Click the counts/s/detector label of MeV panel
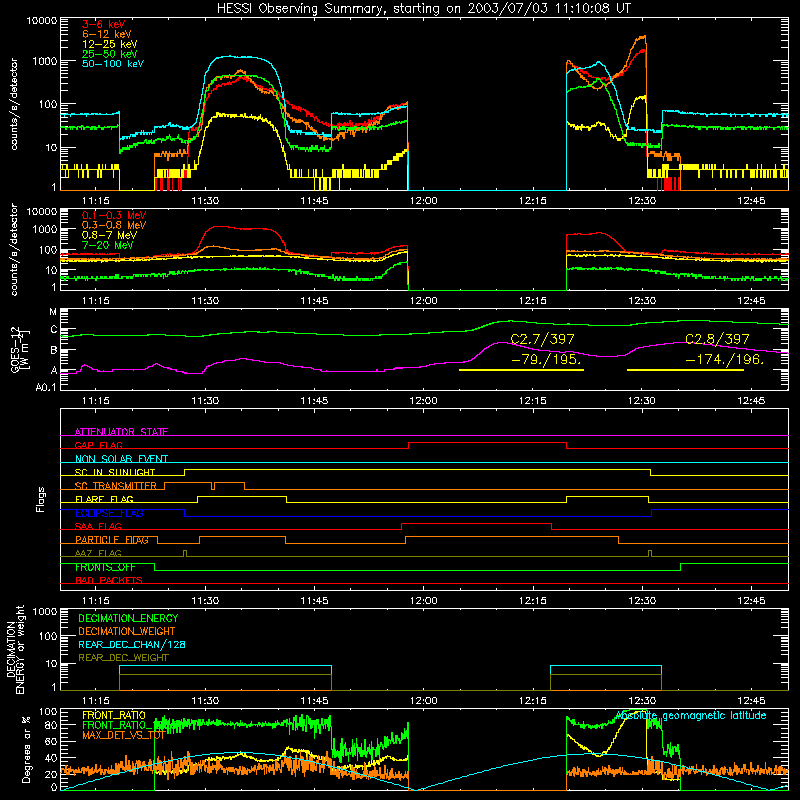 [x=14, y=249]
